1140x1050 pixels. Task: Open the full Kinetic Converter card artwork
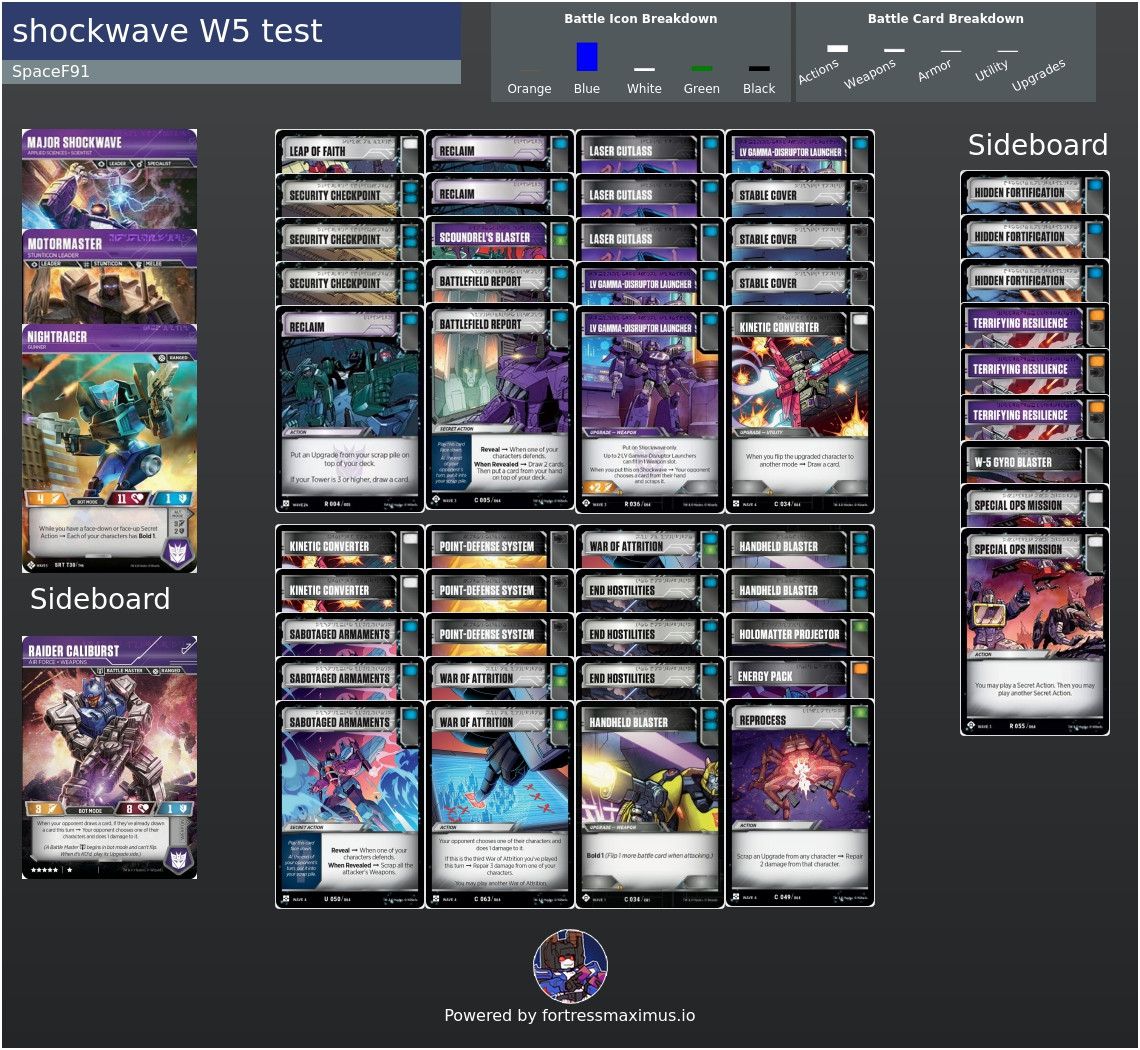pyautogui.click(x=800, y=383)
